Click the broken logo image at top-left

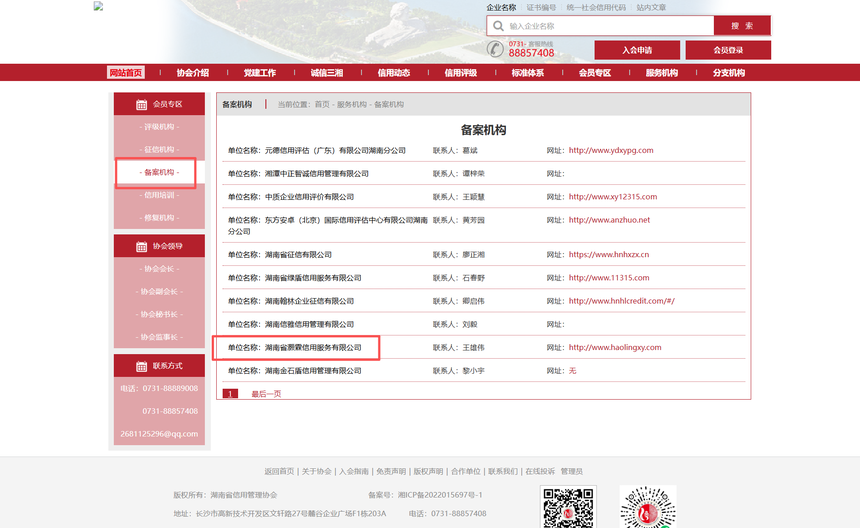(98, 6)
